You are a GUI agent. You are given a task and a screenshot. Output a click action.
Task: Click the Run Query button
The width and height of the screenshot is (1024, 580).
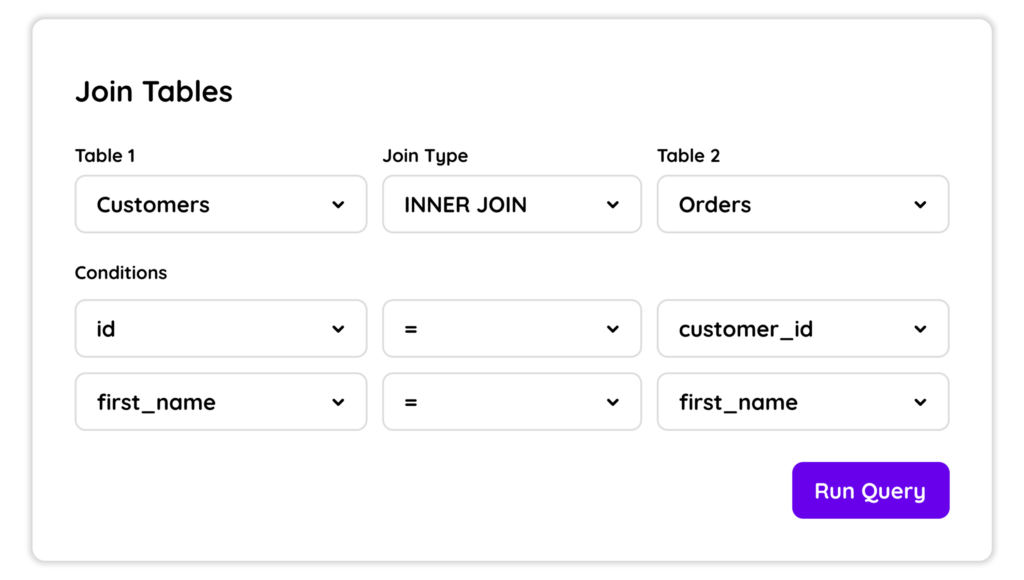pos(871,491)
